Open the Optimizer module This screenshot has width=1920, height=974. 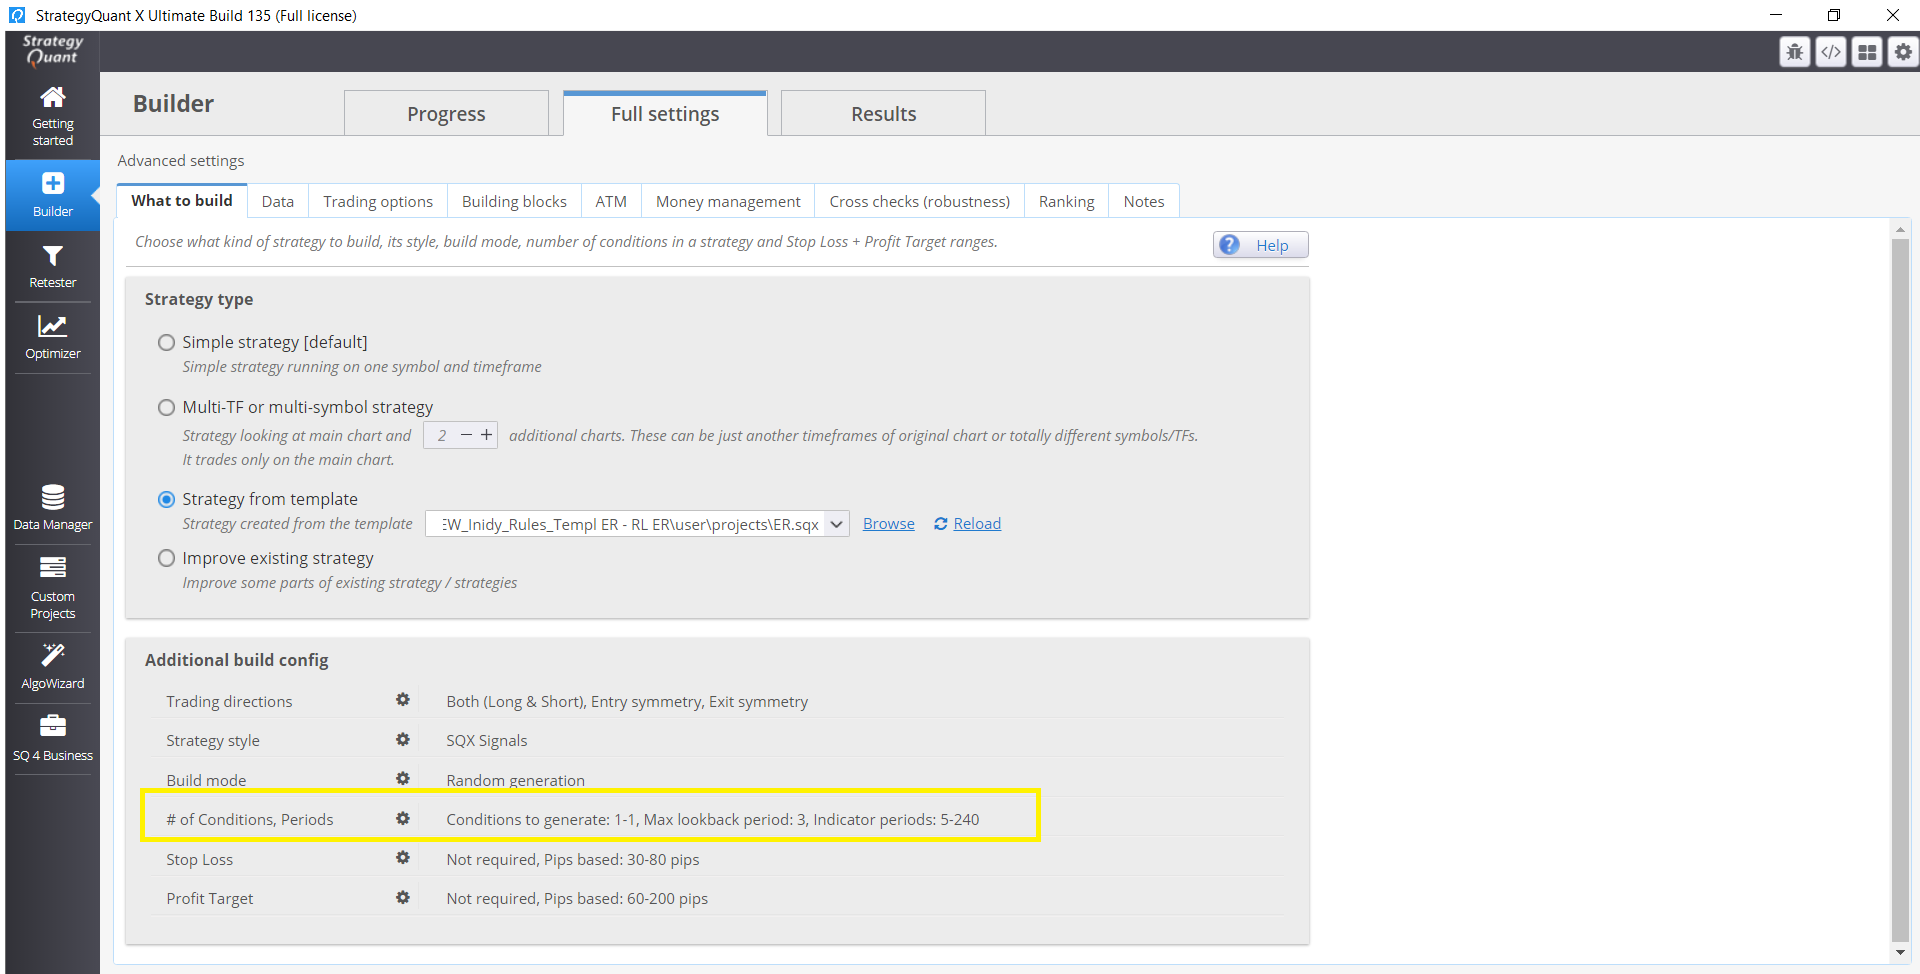52,337
